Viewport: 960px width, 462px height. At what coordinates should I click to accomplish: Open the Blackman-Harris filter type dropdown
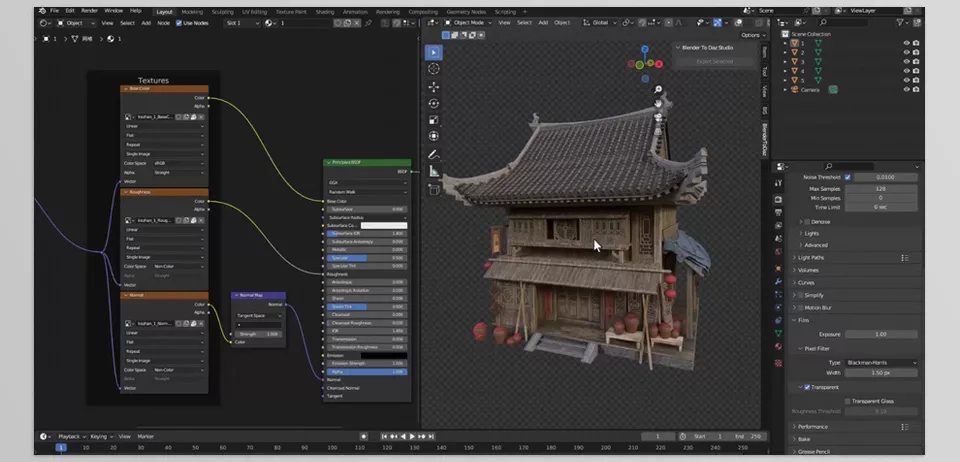(881, 363)
